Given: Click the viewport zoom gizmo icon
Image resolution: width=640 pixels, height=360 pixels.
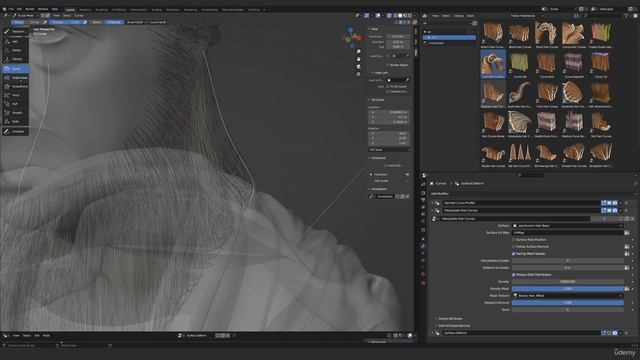Looking at the screenshot, I should (x=358, y=52).
